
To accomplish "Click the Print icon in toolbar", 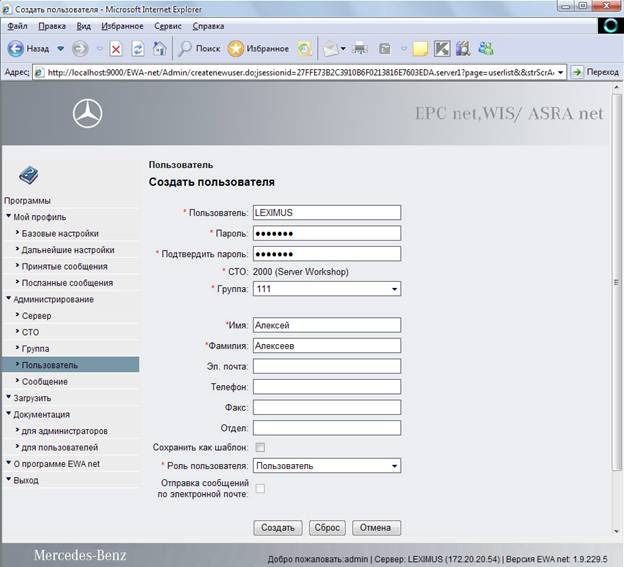I will tap(361, 49).
